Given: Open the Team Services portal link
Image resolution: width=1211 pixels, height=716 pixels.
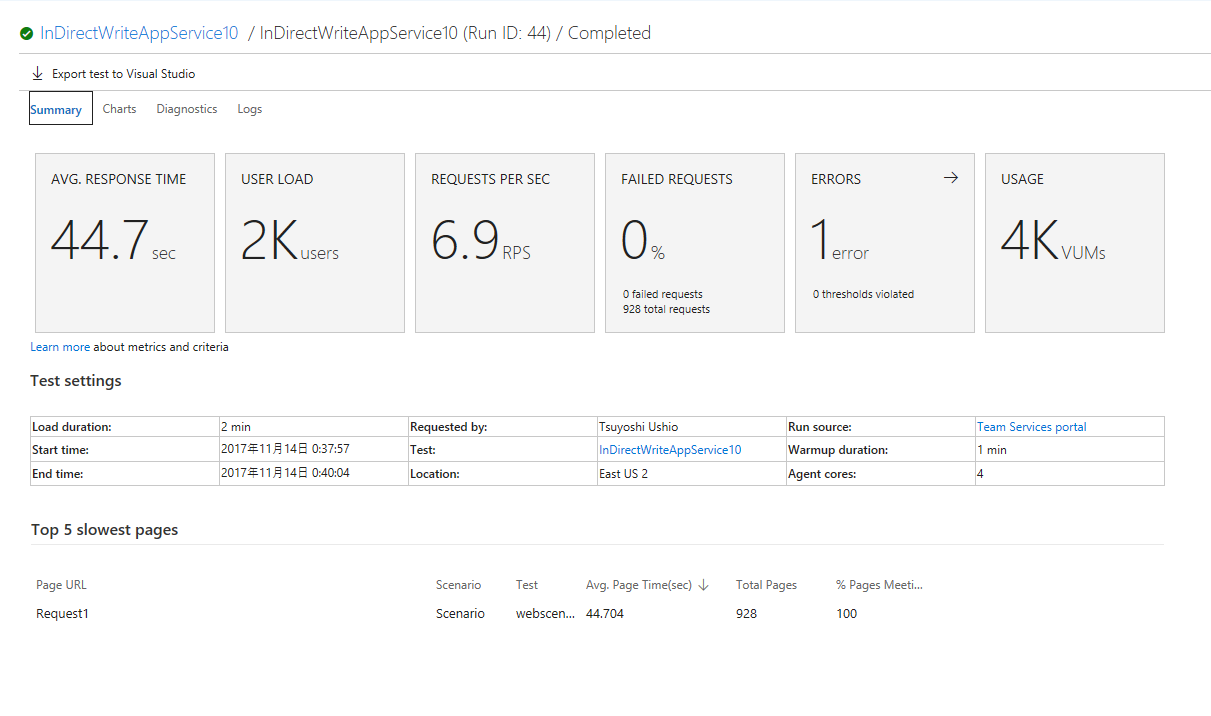Looking at the screenshot, I should coord(1031,427).
